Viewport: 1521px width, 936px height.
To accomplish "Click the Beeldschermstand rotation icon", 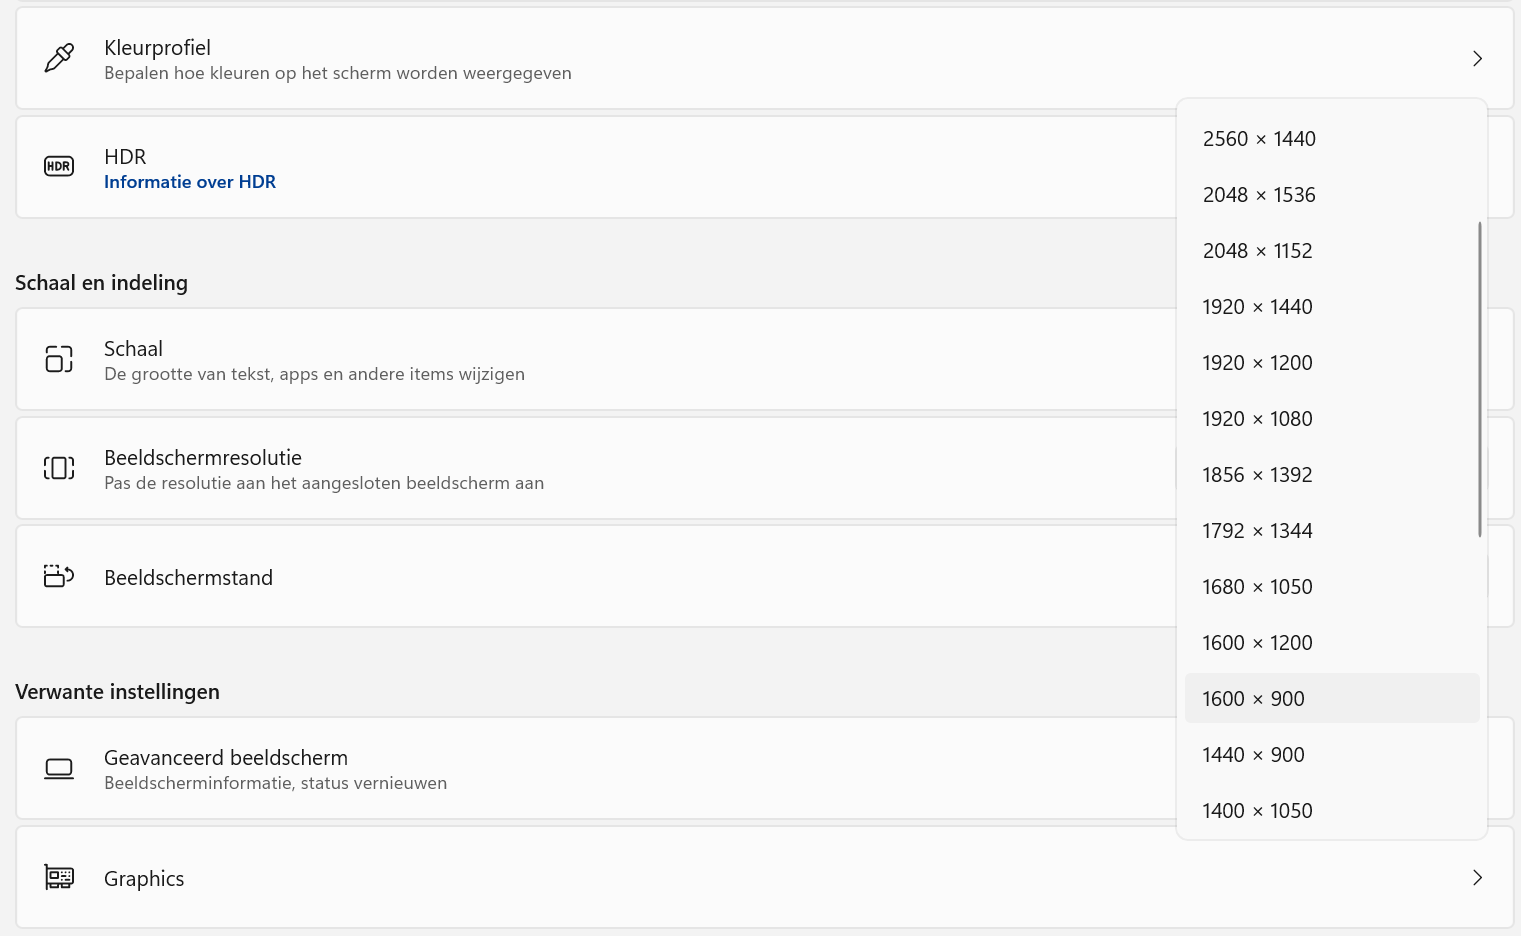I will pos(59,576).
